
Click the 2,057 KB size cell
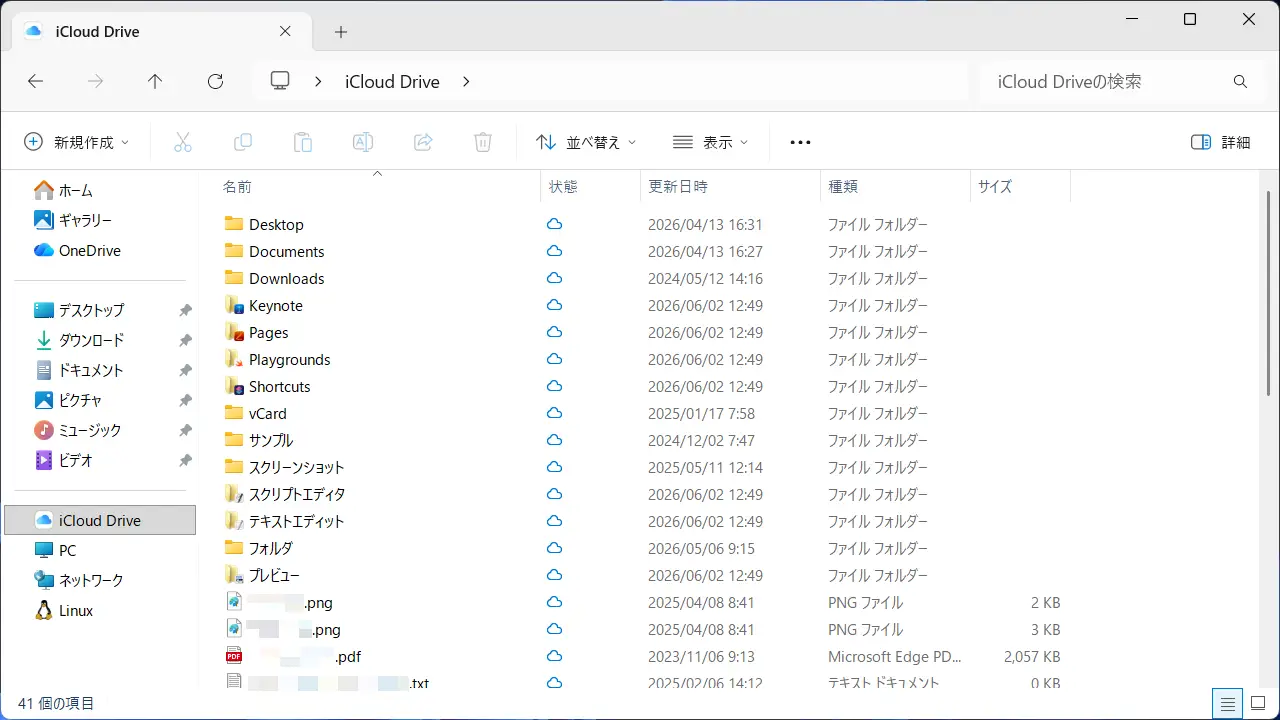(x=1032, y=657)
